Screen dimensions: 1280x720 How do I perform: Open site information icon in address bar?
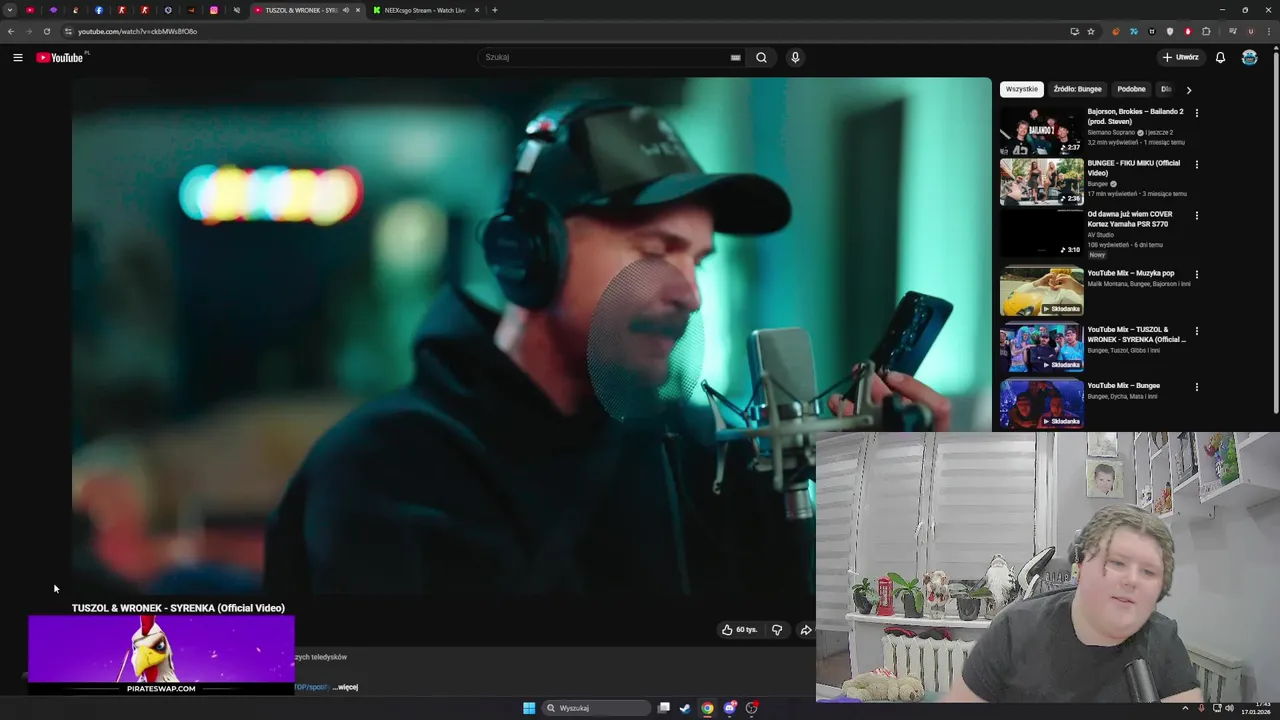coord(68,31)
